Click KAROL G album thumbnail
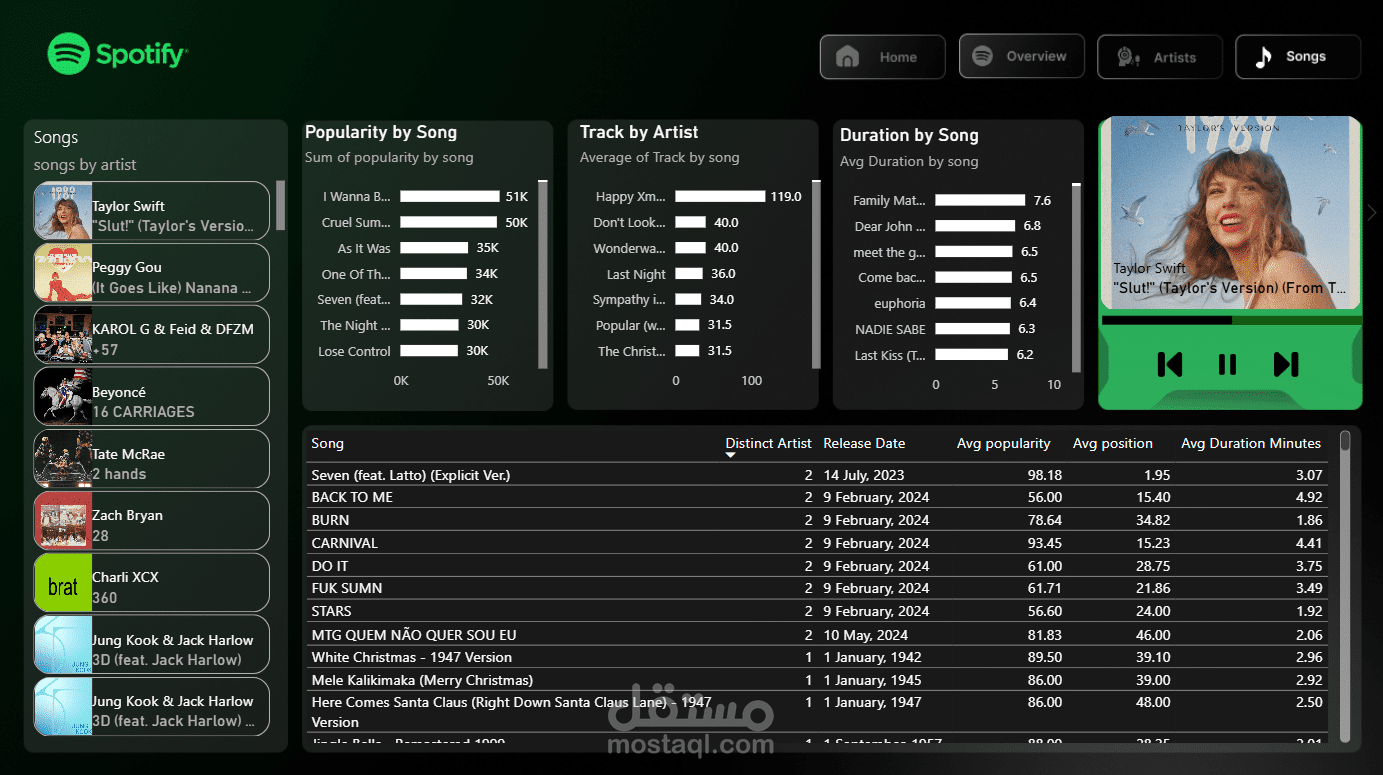 [x=63, y=335]
